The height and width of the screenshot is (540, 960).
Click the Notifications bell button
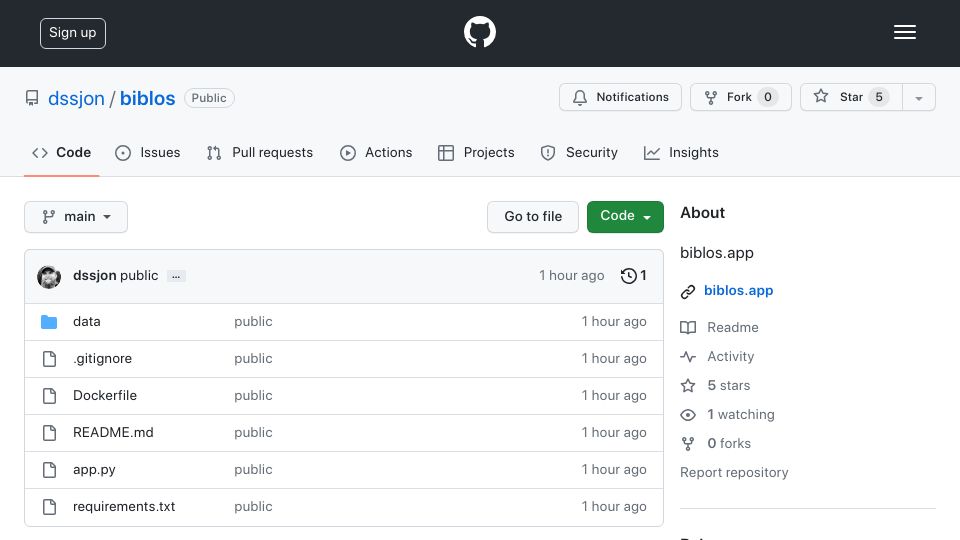[x=620, y=97]
